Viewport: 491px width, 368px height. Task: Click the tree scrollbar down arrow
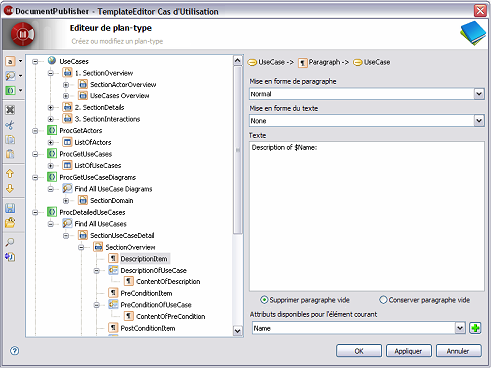click(238, 331)
